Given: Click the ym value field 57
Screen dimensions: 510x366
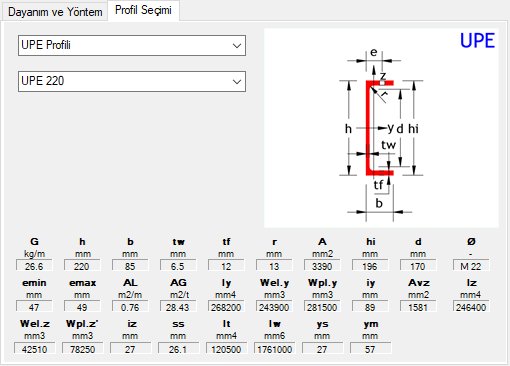Looking at the screenshot, I should [371, 349].
